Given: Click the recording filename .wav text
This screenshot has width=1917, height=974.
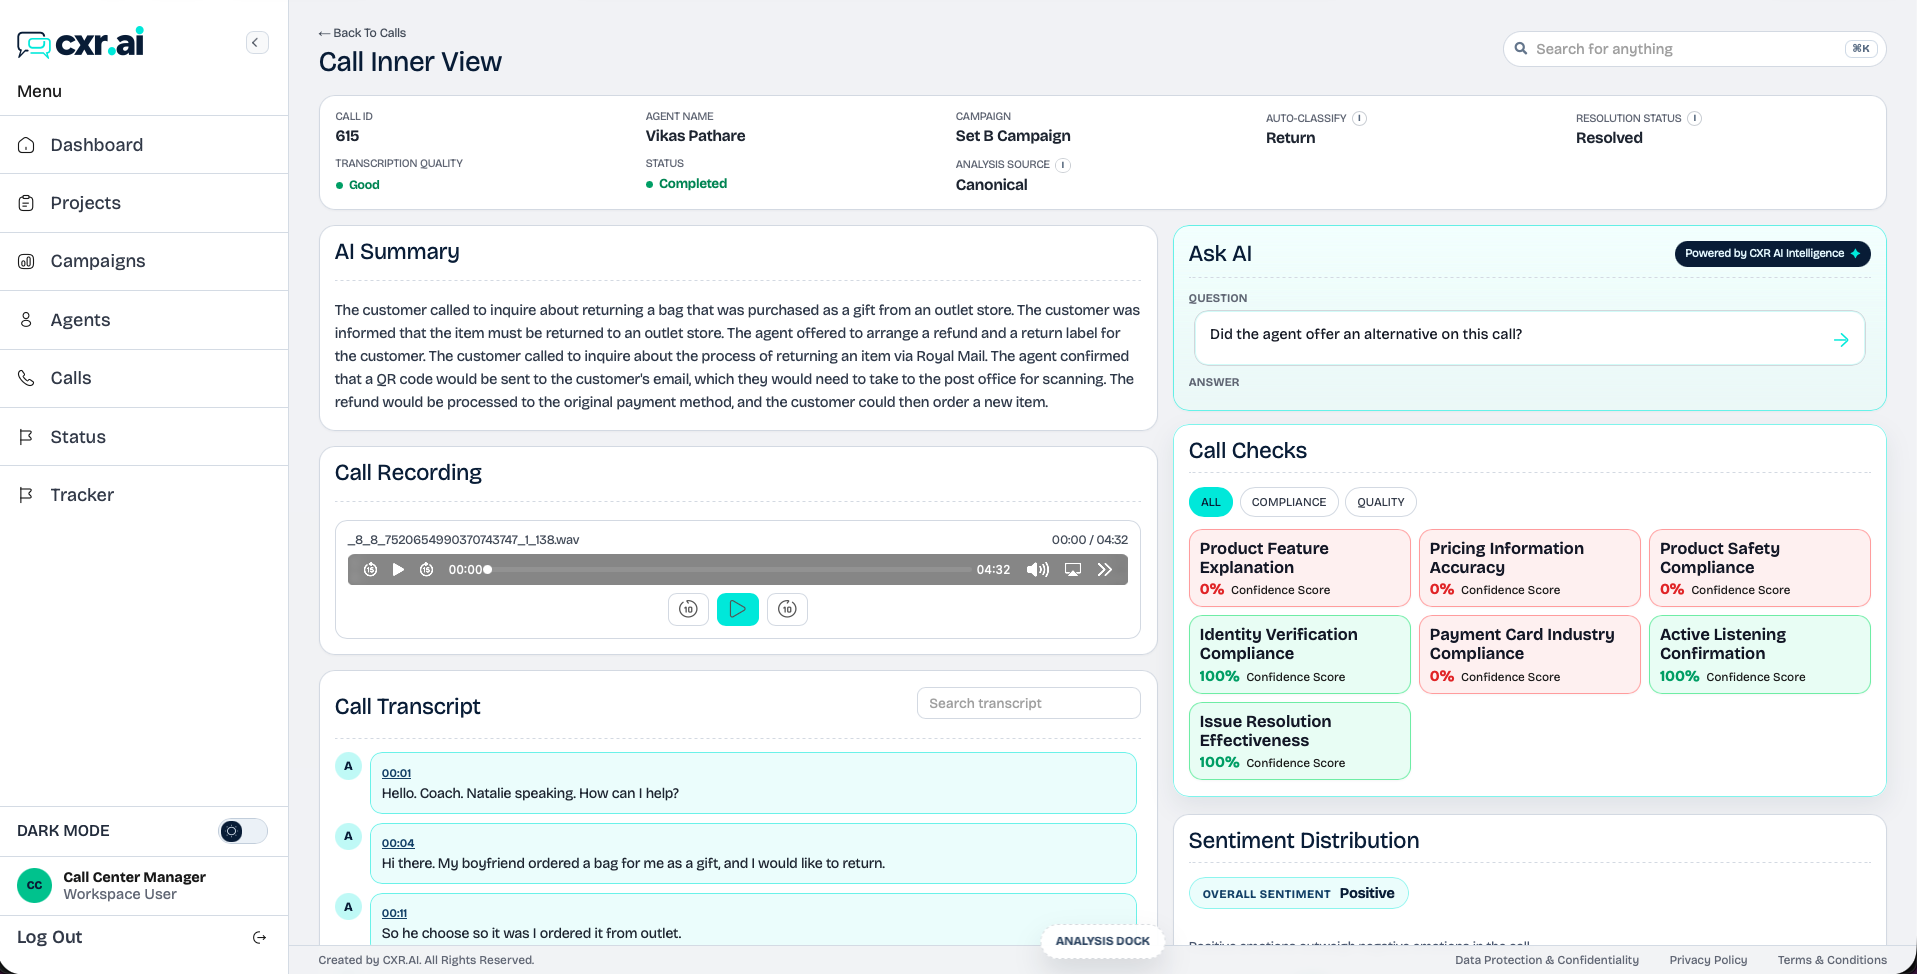Looking at the screenshot, I should [463, 540].
